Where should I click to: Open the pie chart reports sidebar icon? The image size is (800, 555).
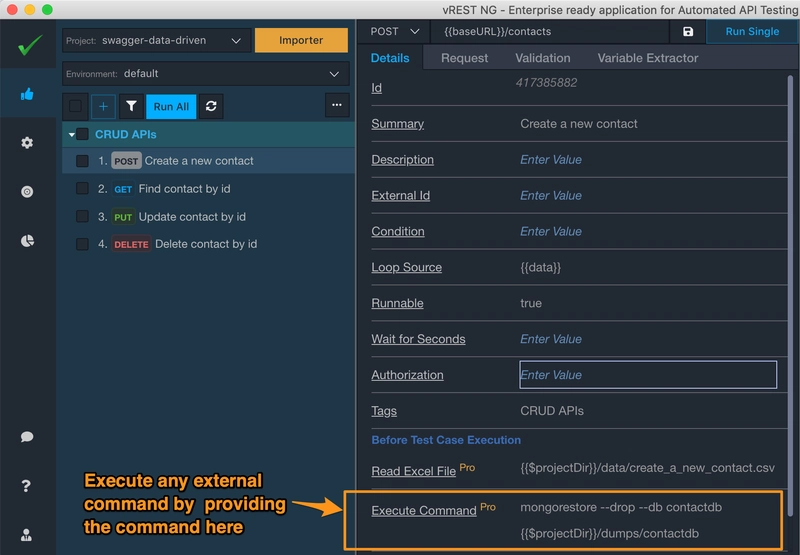[27, 241]
